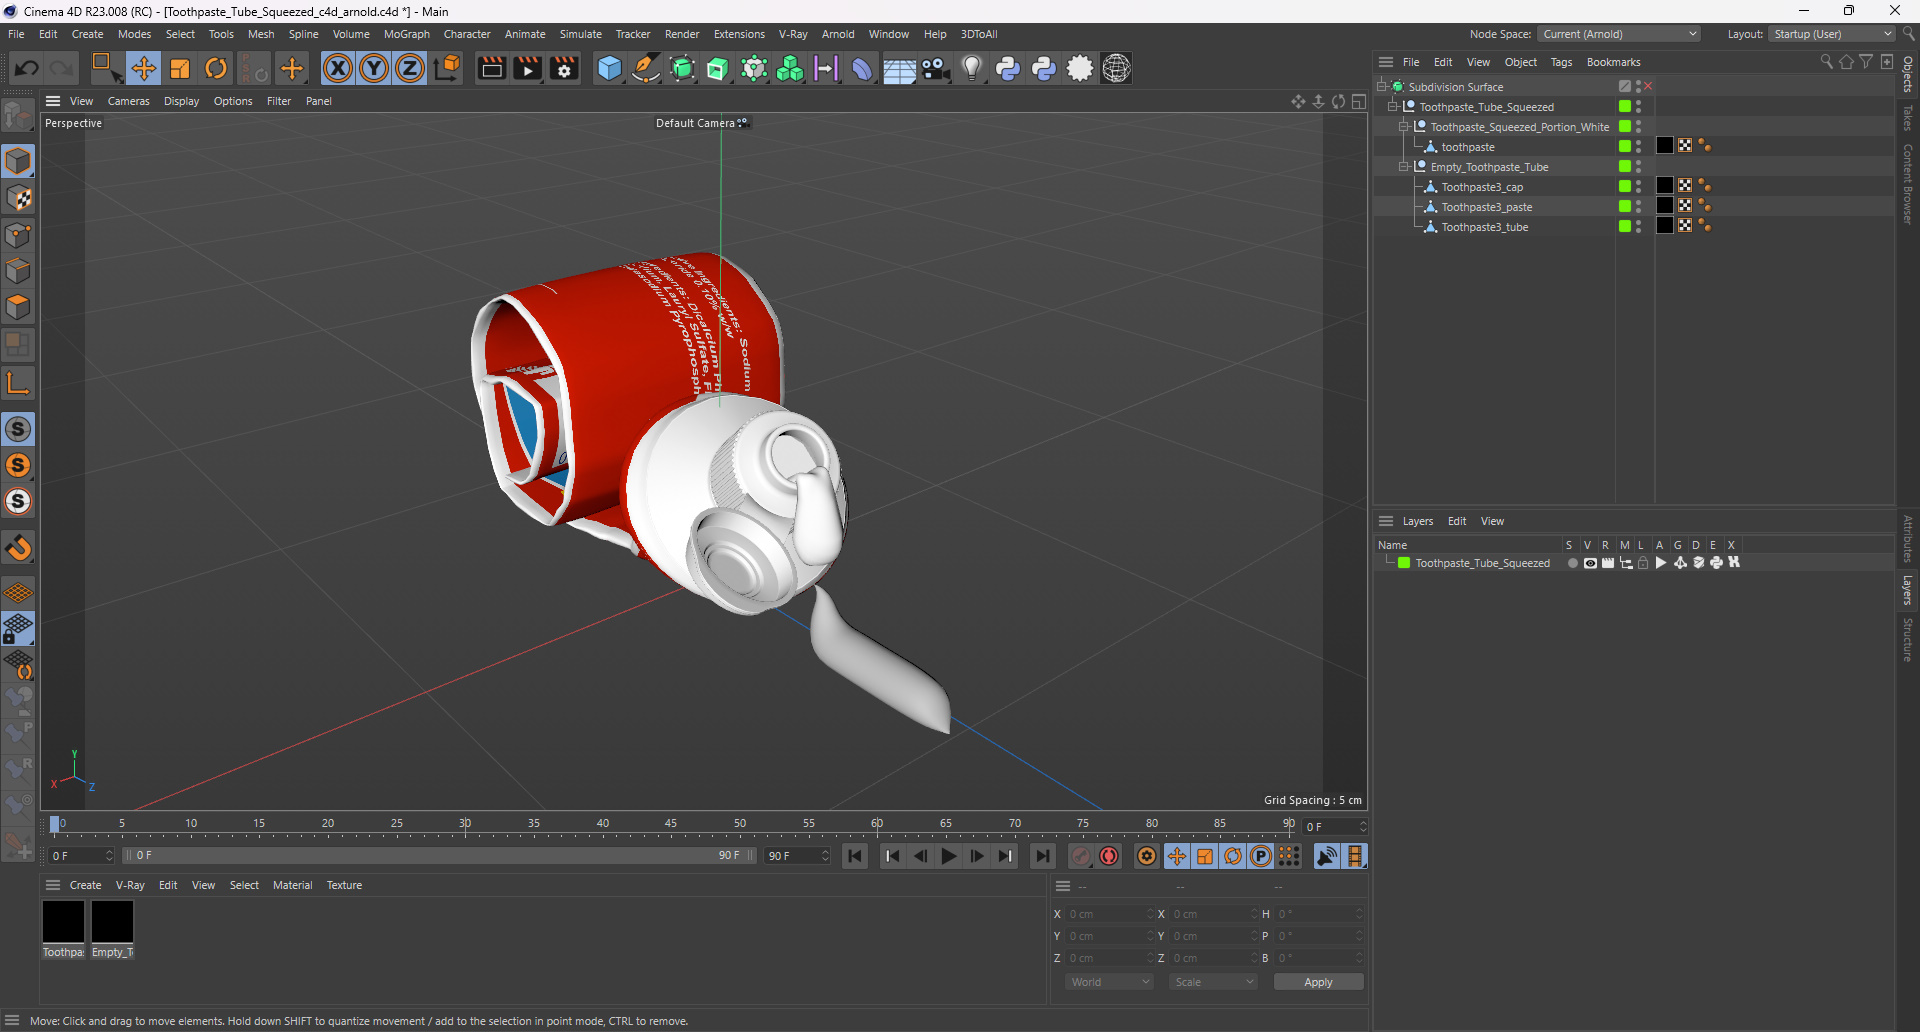The height and width of the screenshot is (1032, 1920).
Task: Add Extrude generator icon
Action: coord(718,68)
